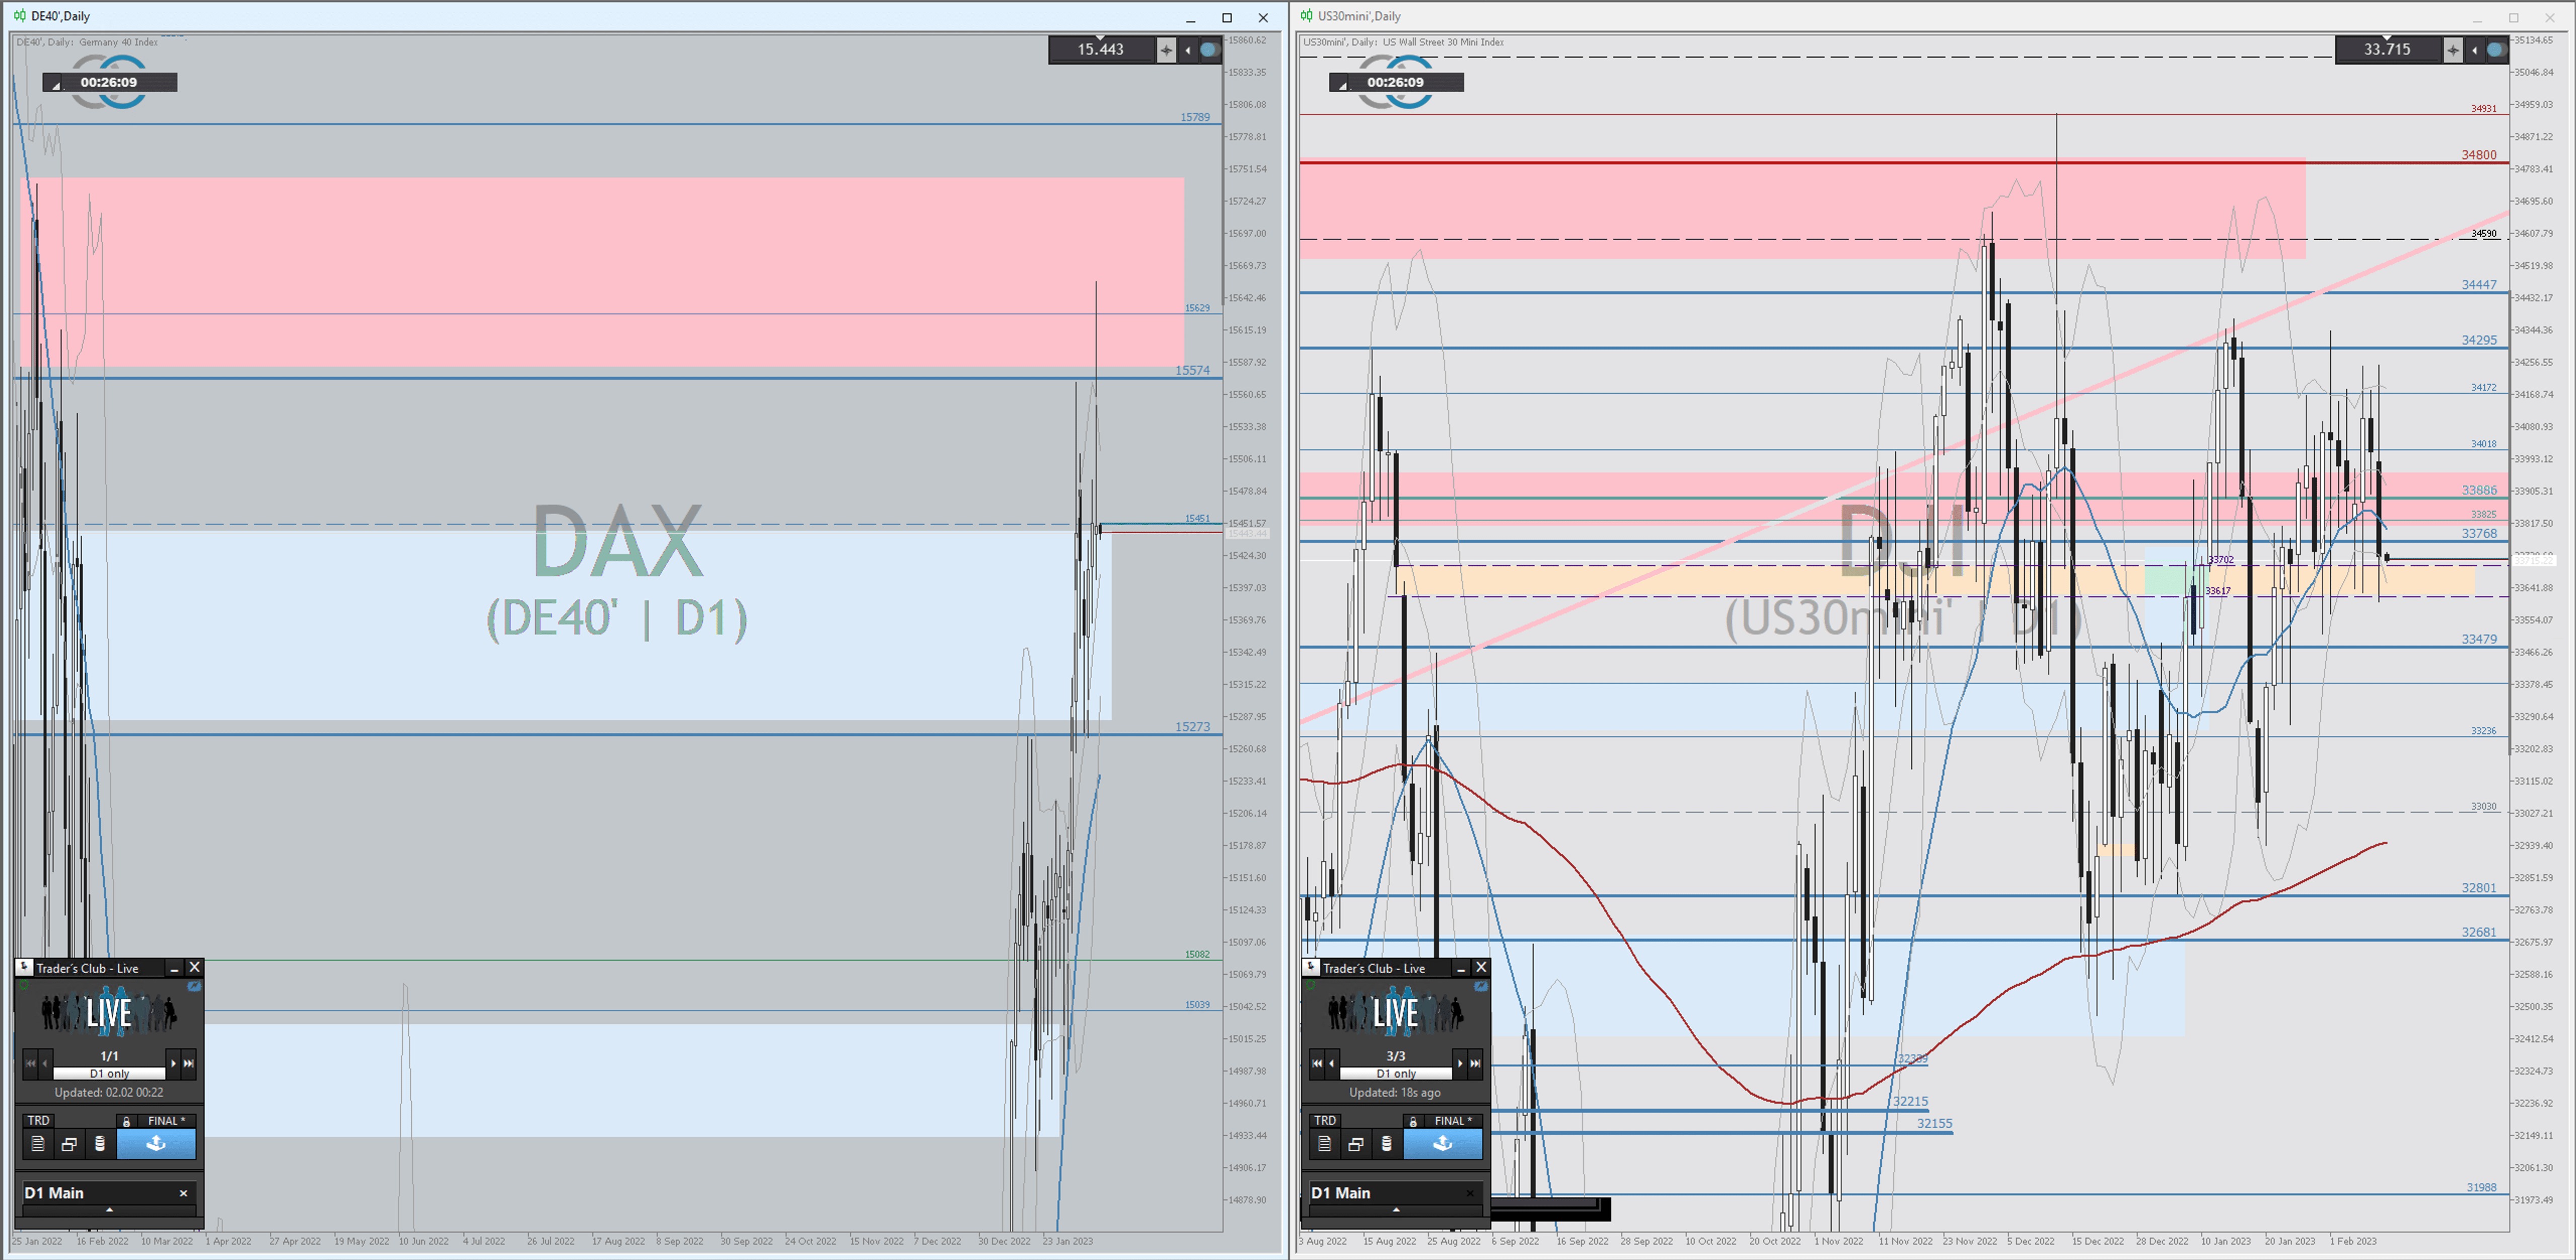Click the pin icon in DE40 Trader's Club panel

(24, 967)
